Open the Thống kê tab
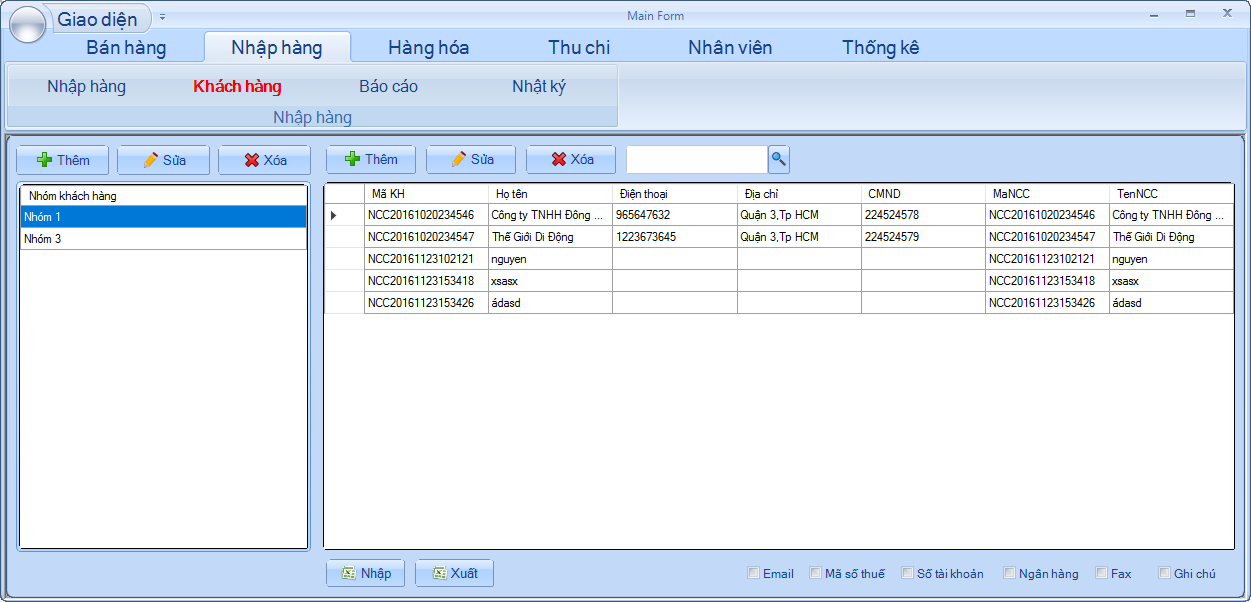This screenshot has height=602, width=1251. [x=881, y=47]
